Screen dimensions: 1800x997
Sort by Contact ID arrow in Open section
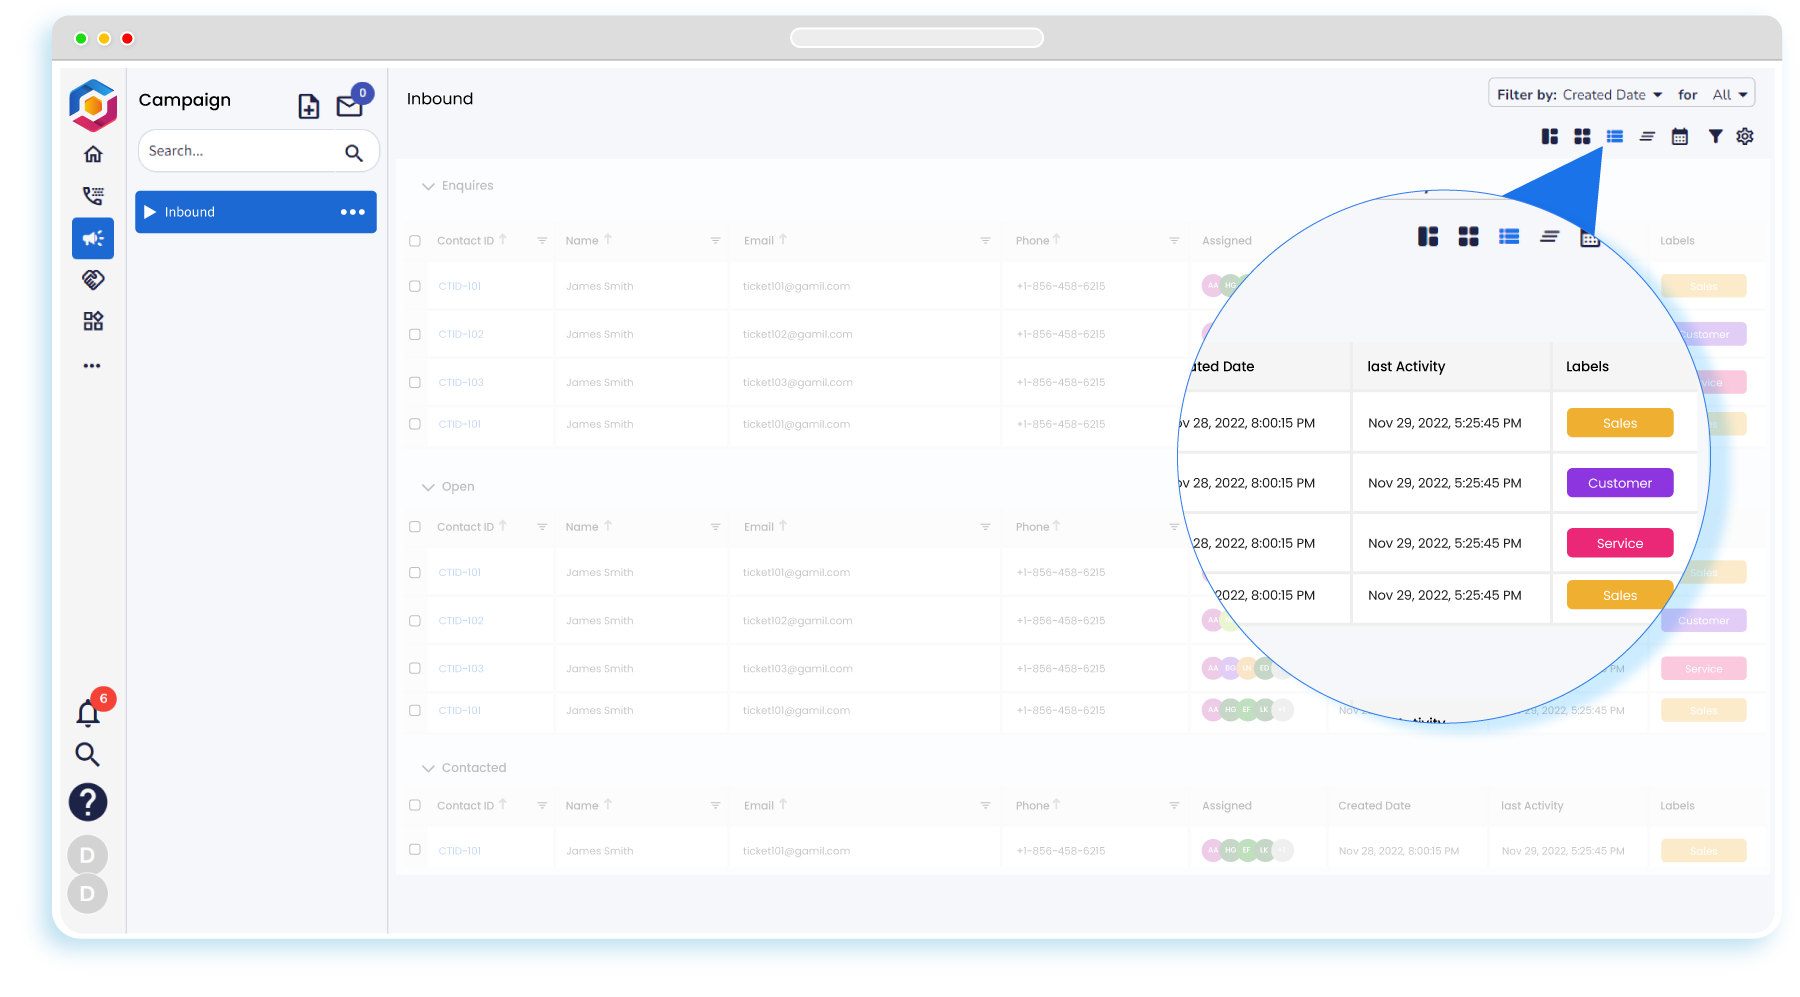pos(503,525)
